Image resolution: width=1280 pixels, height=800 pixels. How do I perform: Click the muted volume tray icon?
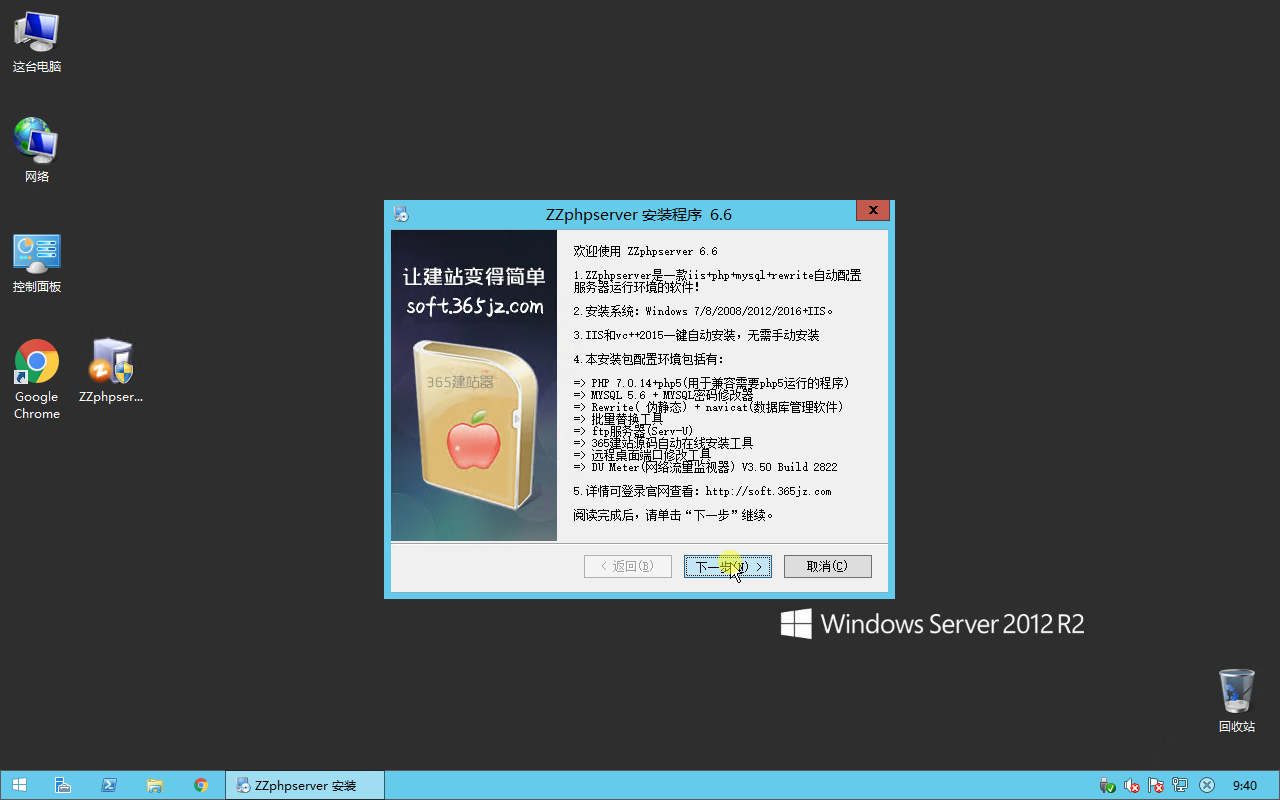pos(1132,786)
